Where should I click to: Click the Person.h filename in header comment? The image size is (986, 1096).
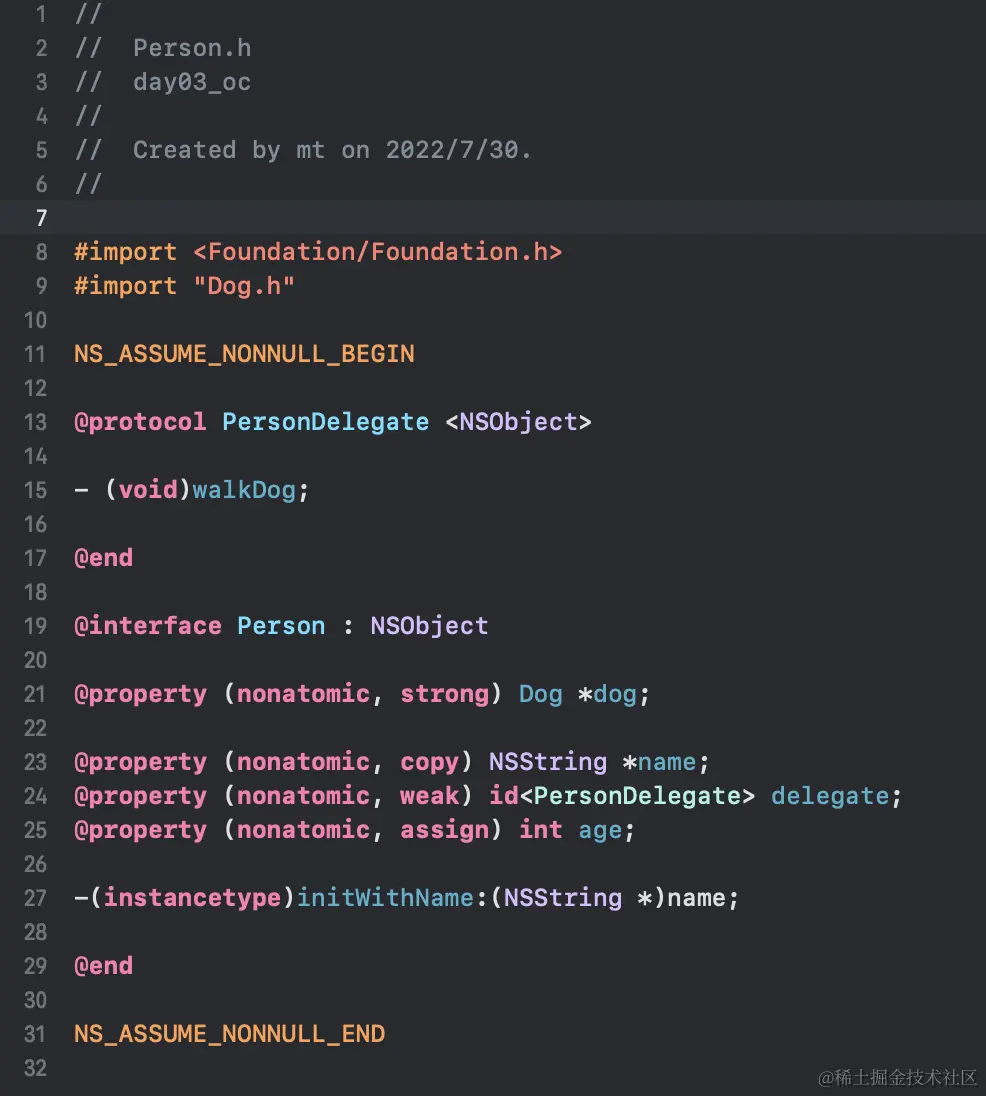[x=192, y=48]
